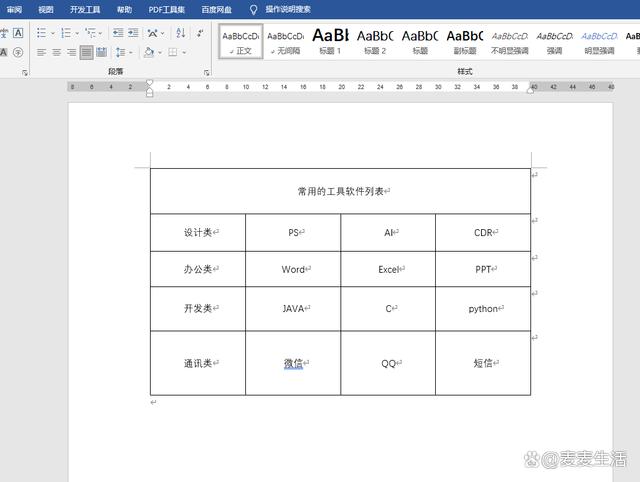Increase paragraph indent

pyautogui.click(x=133, y=33)
